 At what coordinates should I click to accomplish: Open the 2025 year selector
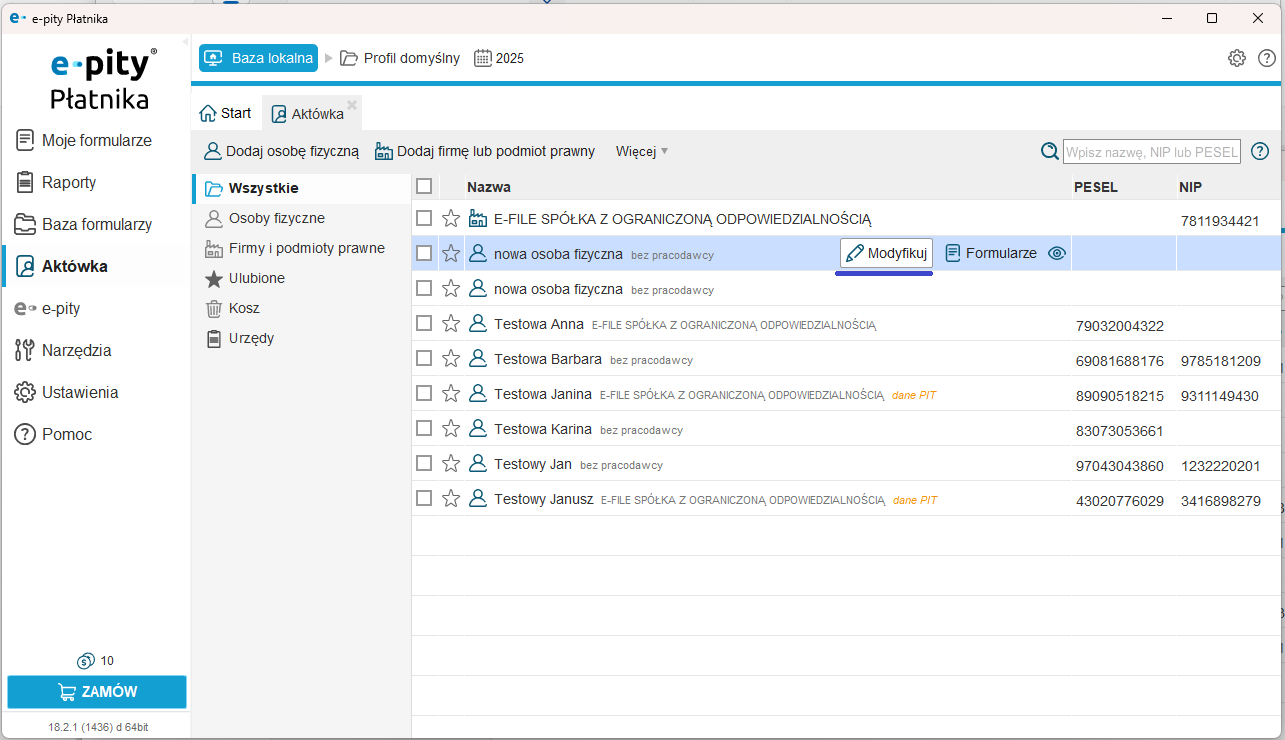(x=499, y=58)
